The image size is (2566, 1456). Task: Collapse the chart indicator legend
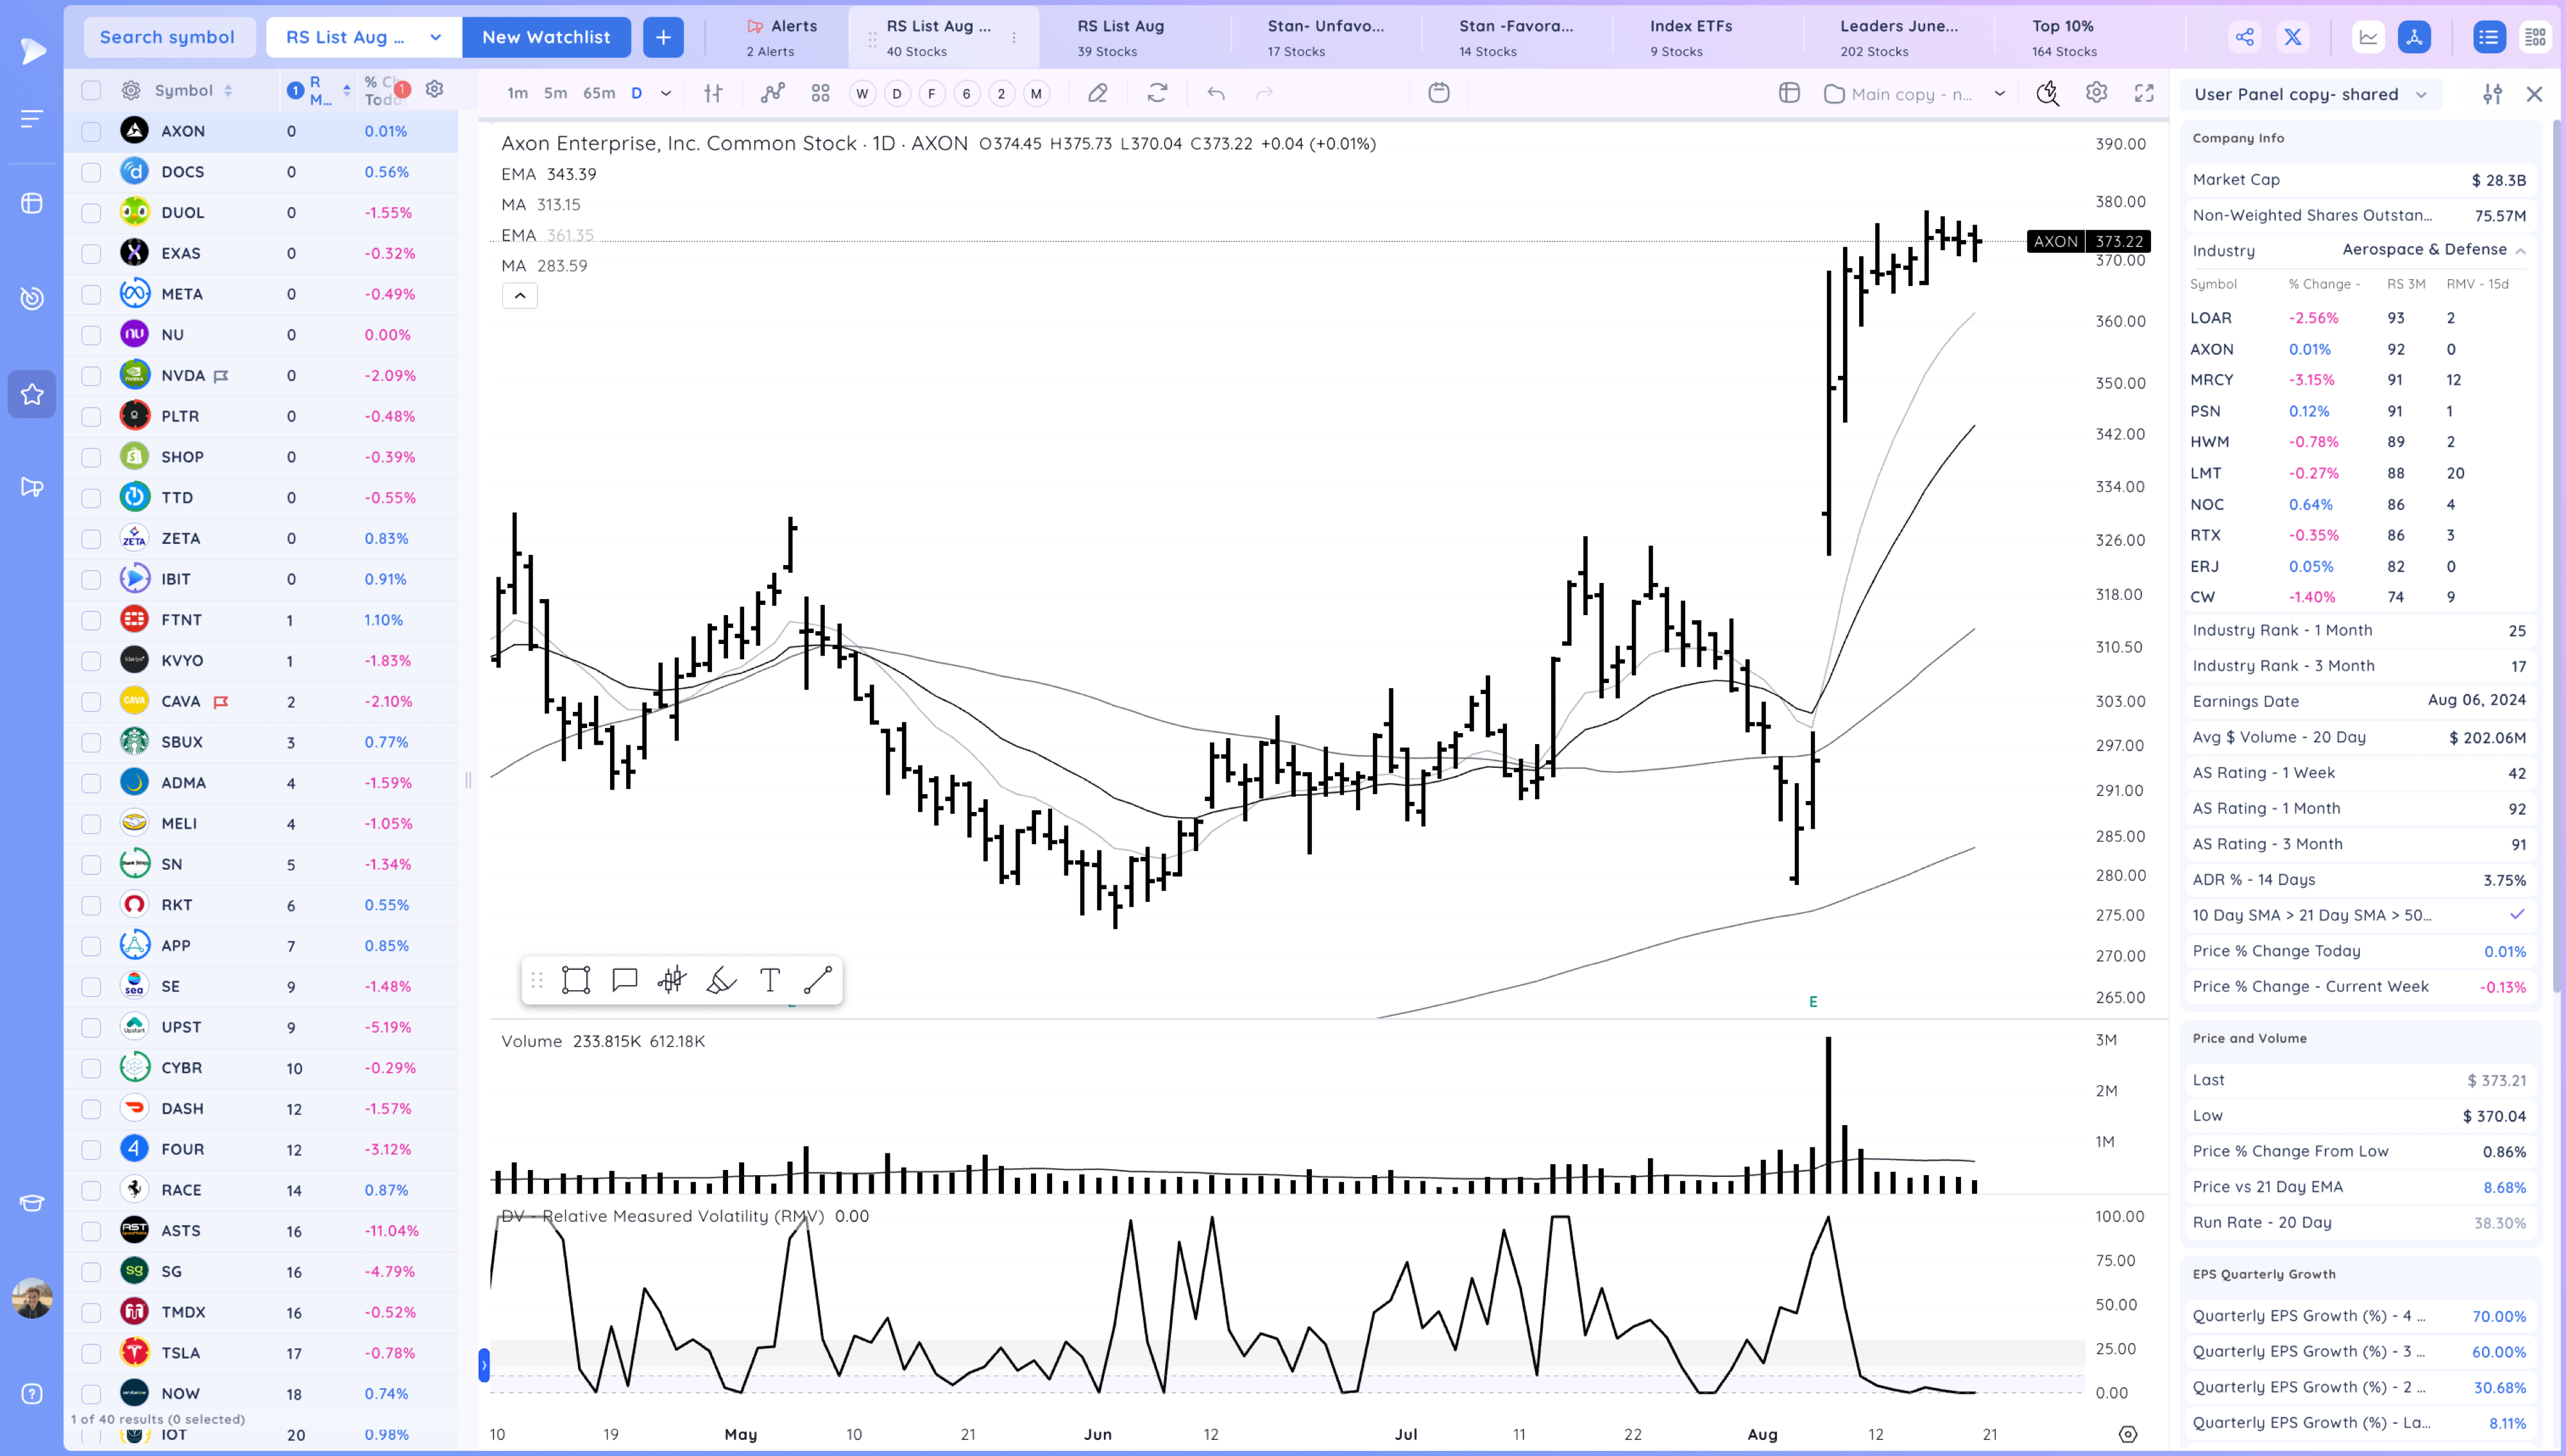[x=520, y=295]
